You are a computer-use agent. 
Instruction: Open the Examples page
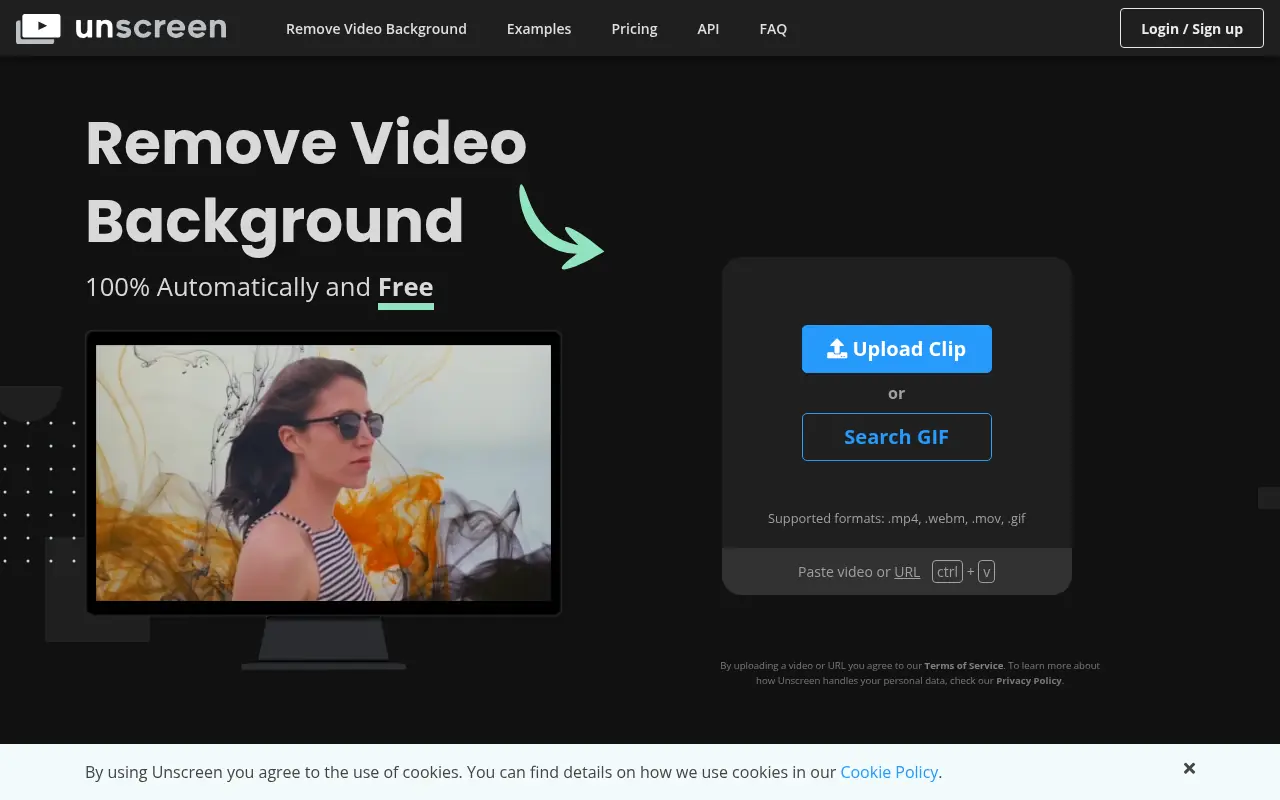click(539, 28)
